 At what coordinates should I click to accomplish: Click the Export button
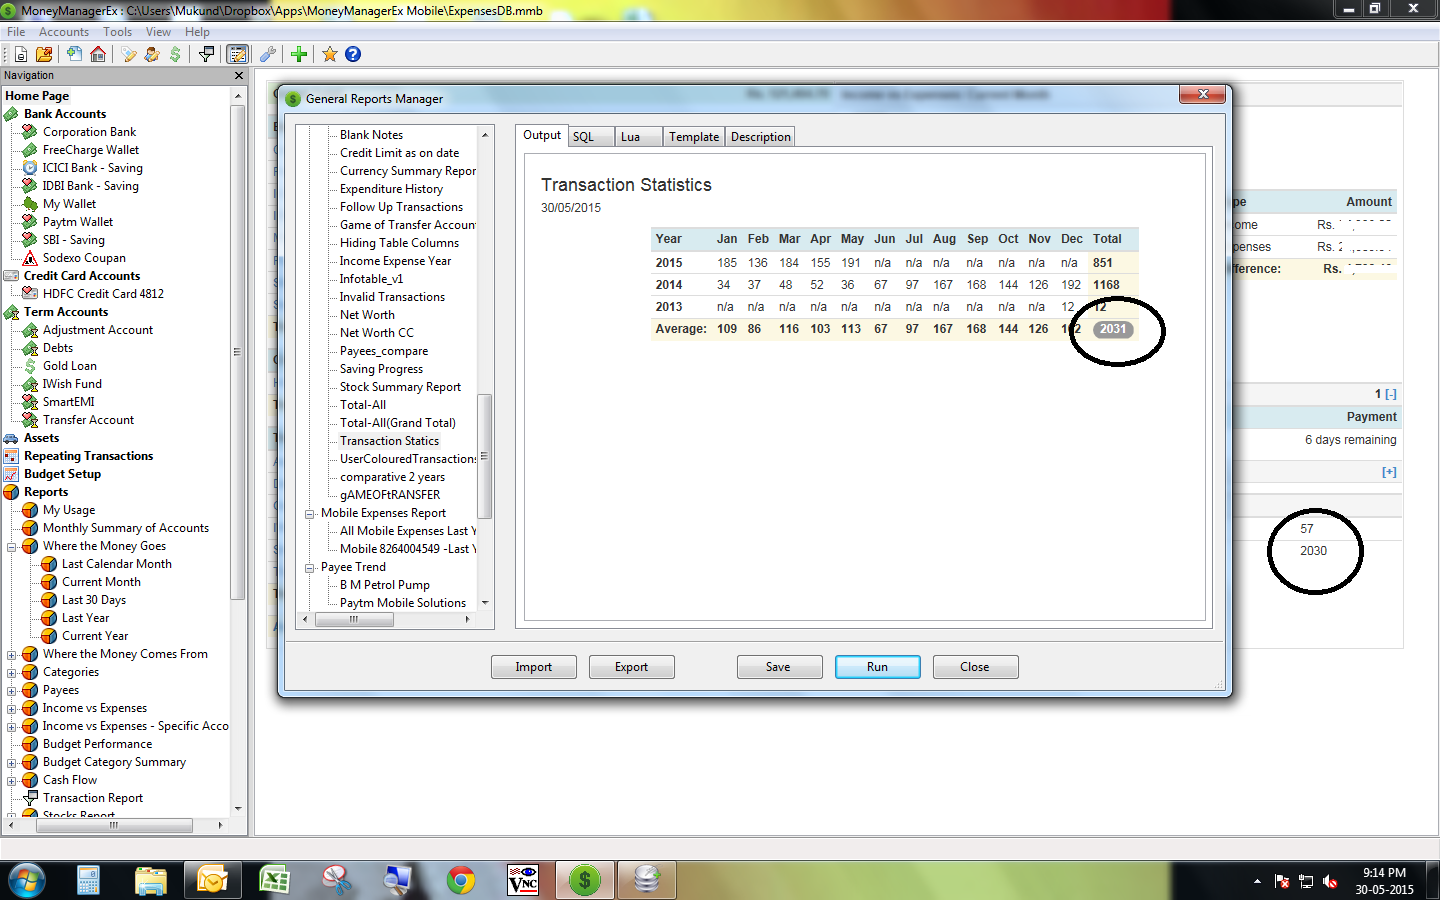click(631, 667)
